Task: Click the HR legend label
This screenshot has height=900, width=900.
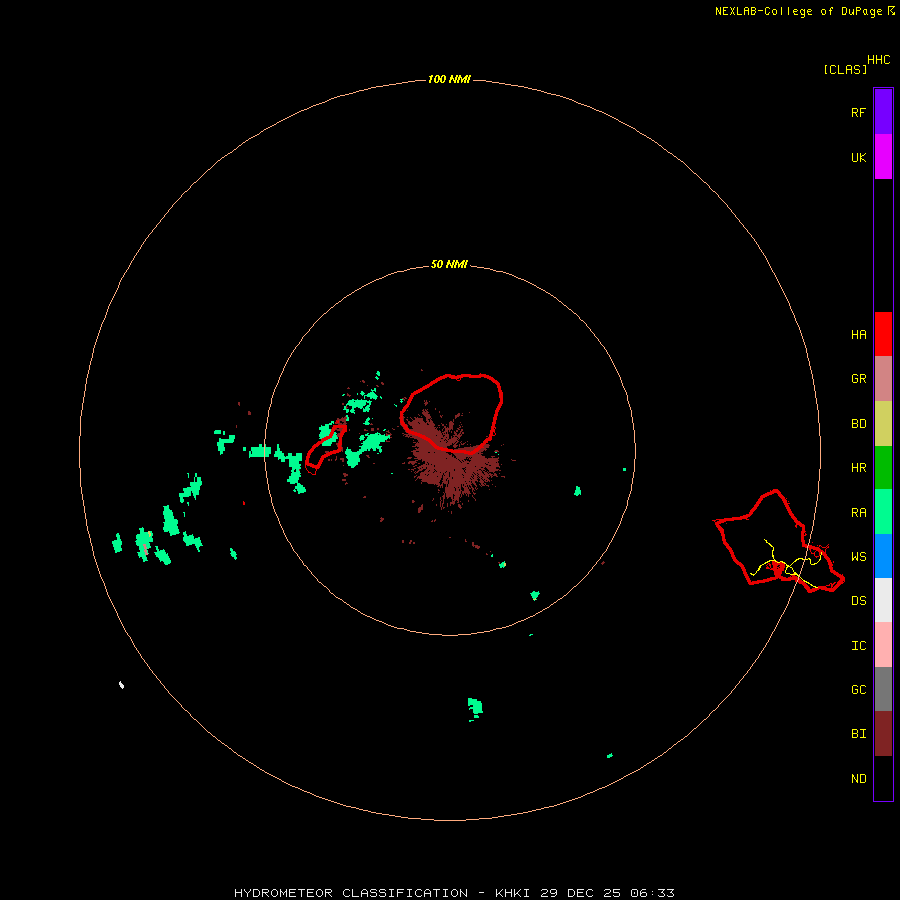Action: [x=858, y=468]
